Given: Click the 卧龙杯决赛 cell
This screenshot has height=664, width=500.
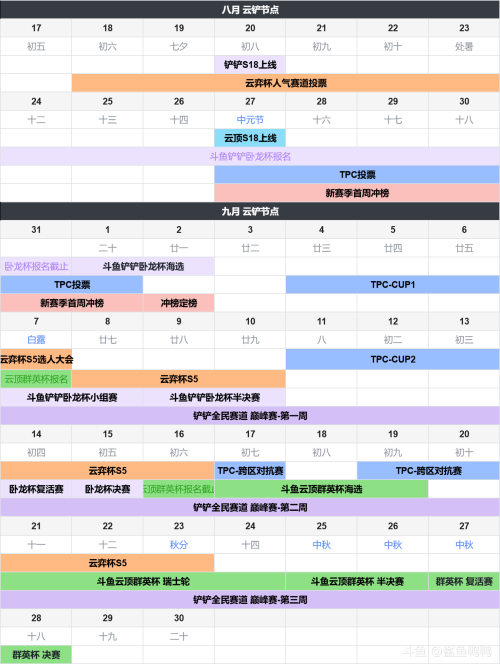Looking at the screenshot, I should coord(108,489).
